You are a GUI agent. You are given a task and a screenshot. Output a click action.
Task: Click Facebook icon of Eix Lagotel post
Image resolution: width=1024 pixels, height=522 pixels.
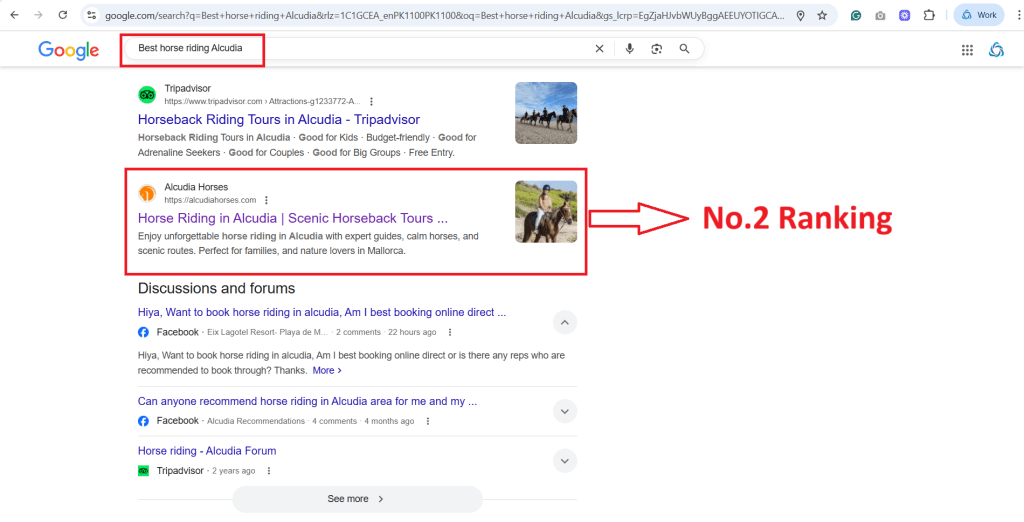[x=144, y=332]
